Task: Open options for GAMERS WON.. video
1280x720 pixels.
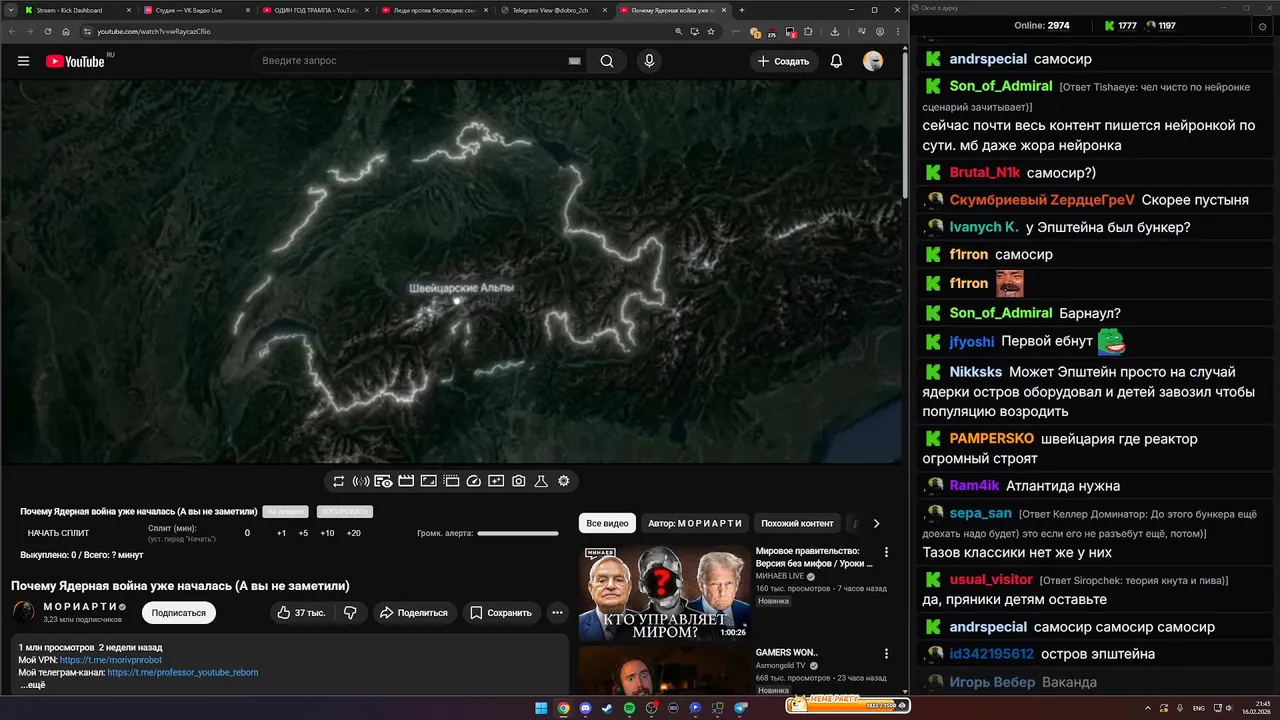Action: (x=886, y=653)
